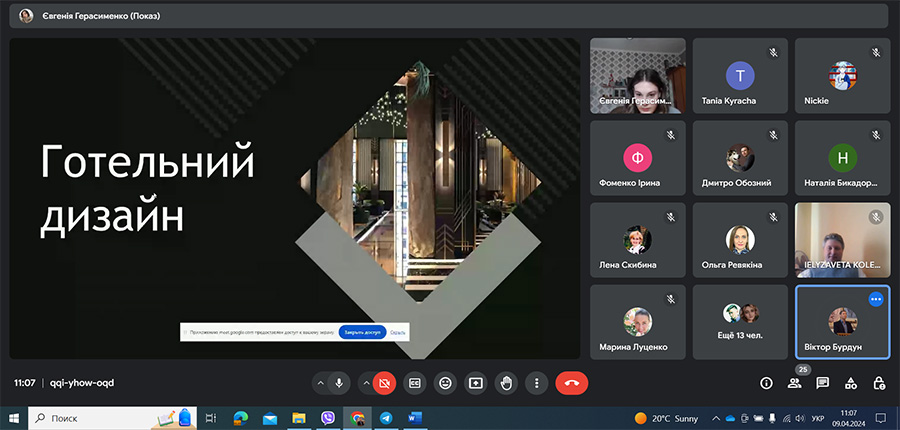Select Tania Kyracha participant tile

740,75
